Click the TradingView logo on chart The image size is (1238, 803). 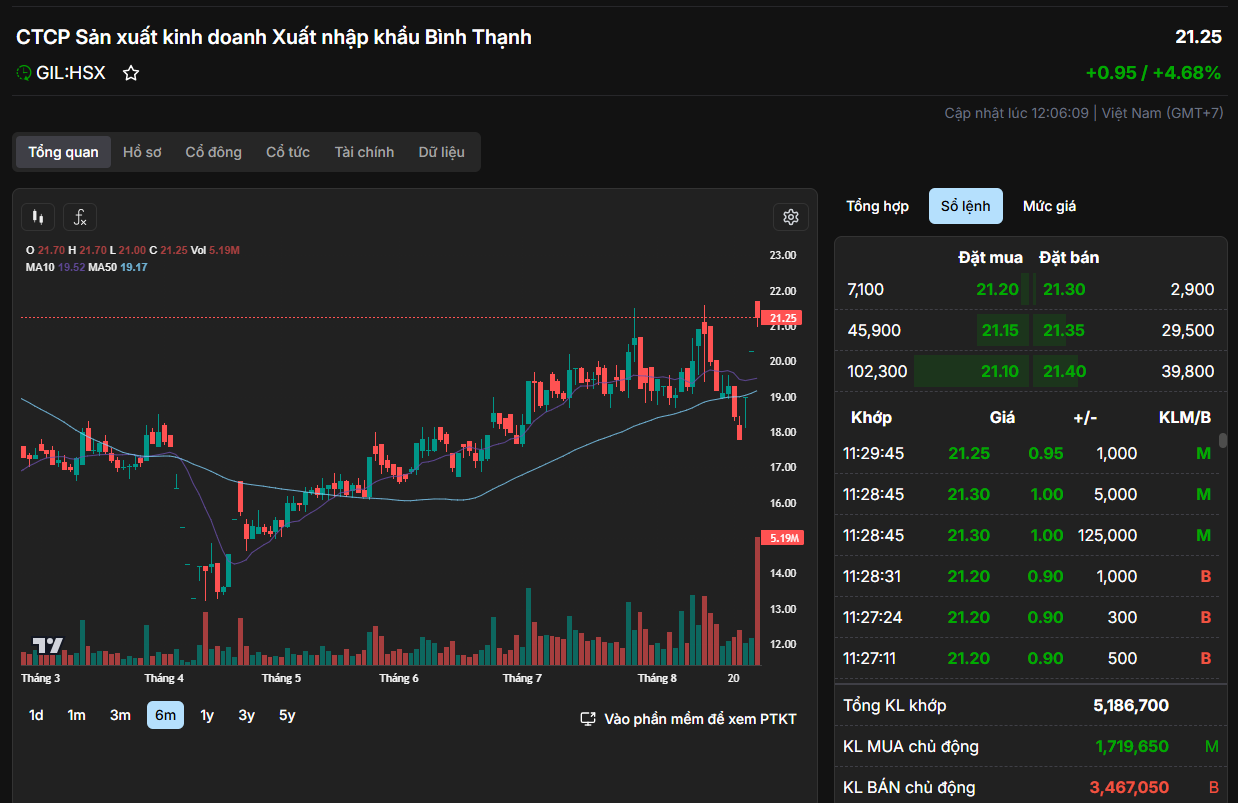pyautogui.click(x=47, y=646)
